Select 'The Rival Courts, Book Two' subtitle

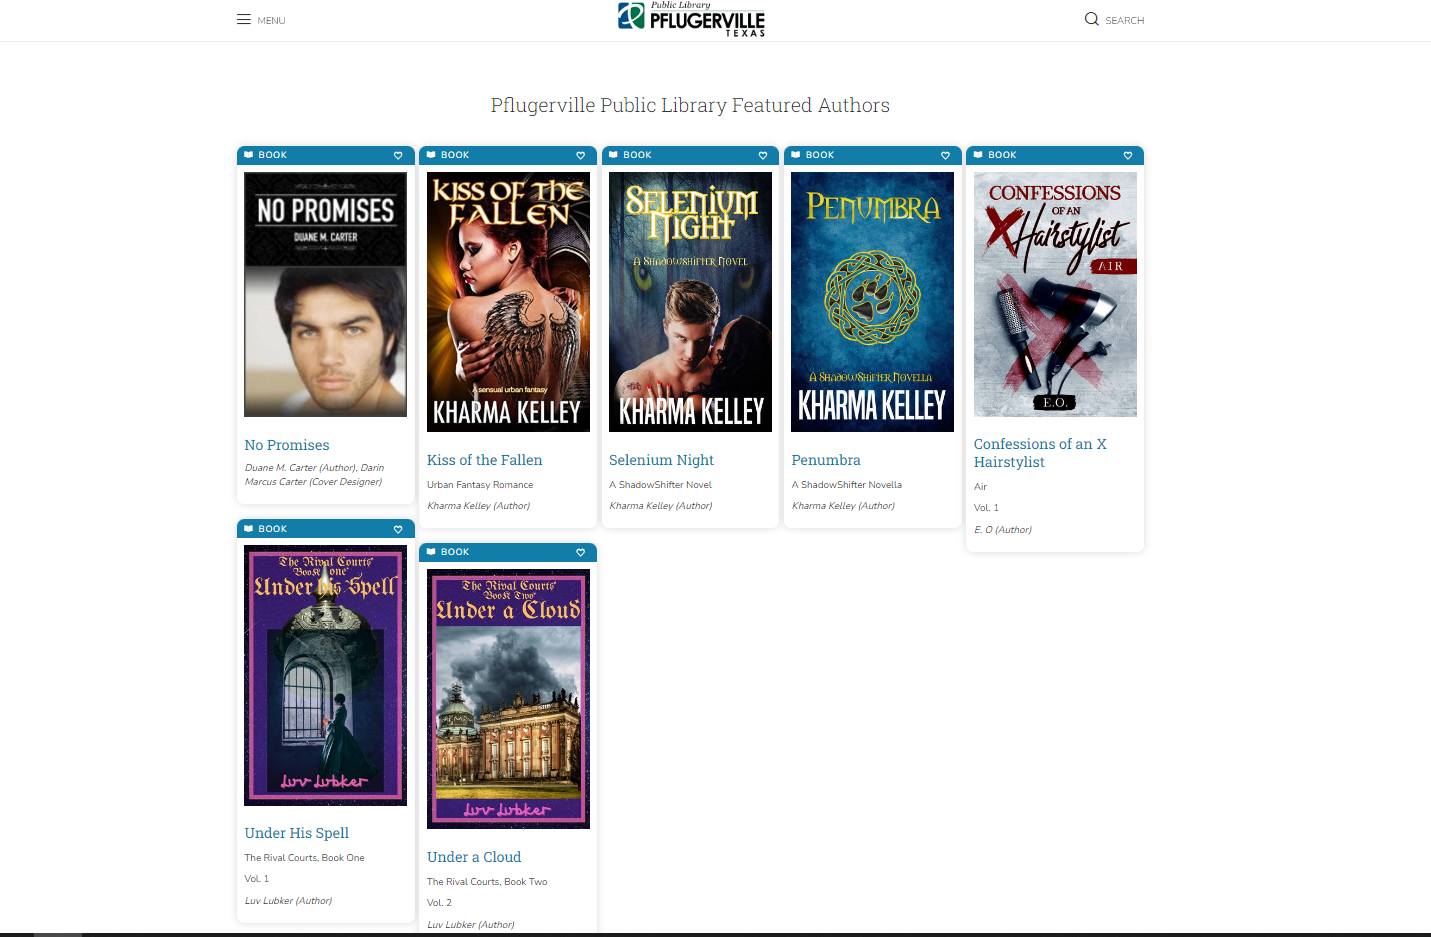pyautogui.click(x=487, y=882)
